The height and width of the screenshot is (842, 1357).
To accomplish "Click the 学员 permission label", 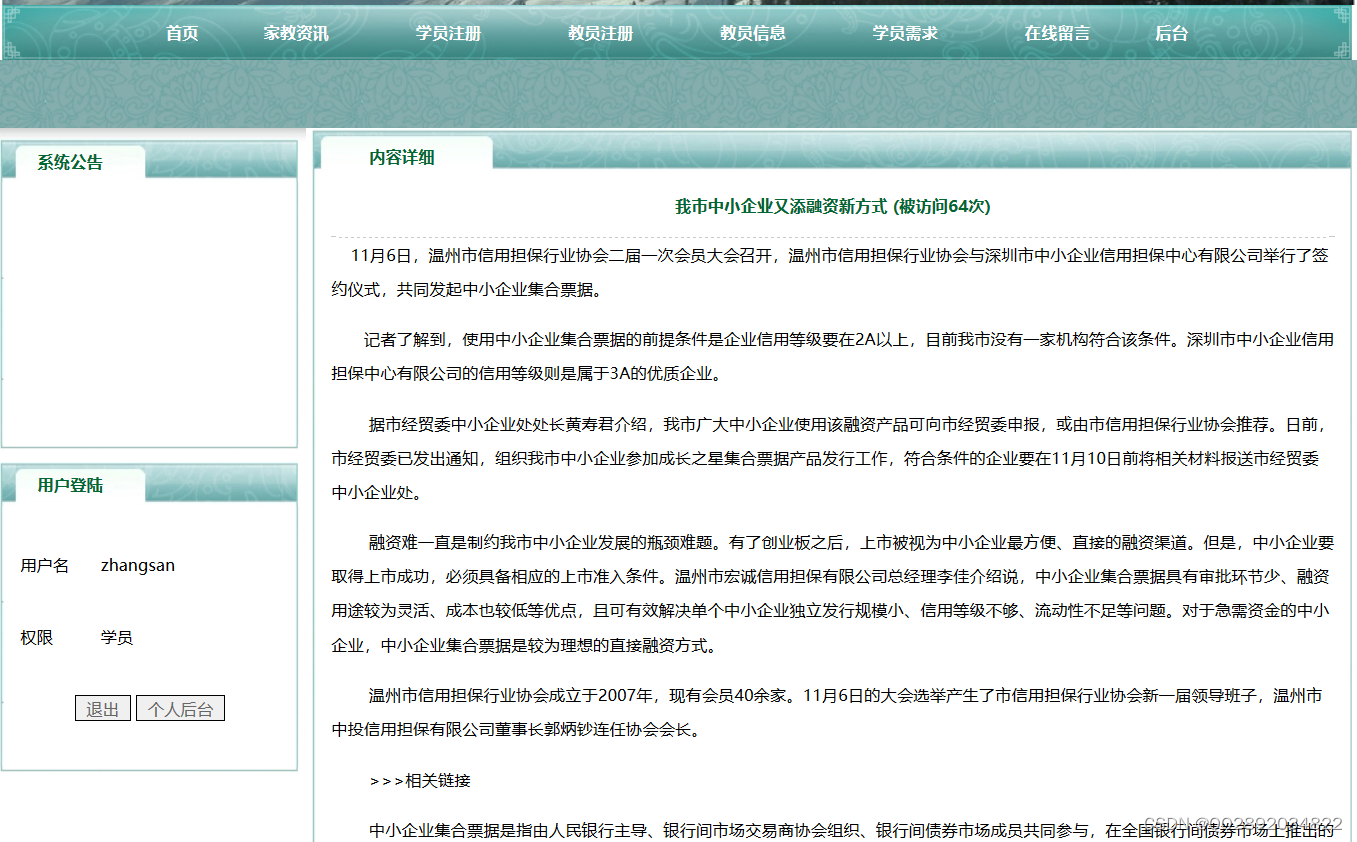I will click(117, 637).
